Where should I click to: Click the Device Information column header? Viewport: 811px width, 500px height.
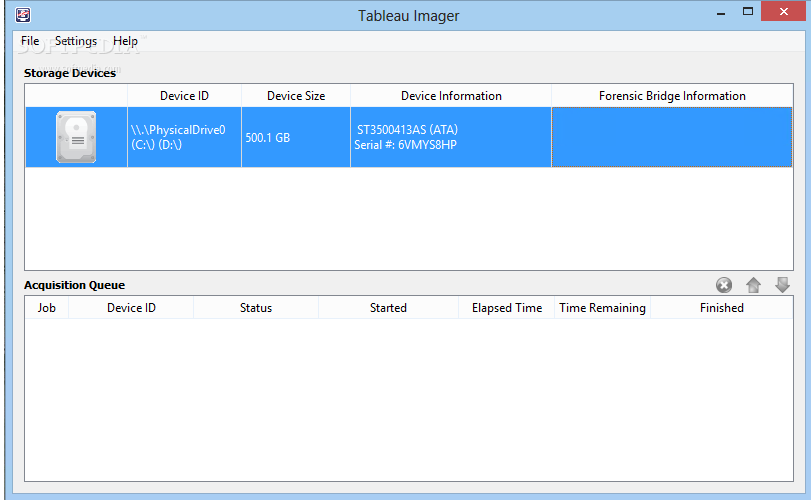click(451, 96)
